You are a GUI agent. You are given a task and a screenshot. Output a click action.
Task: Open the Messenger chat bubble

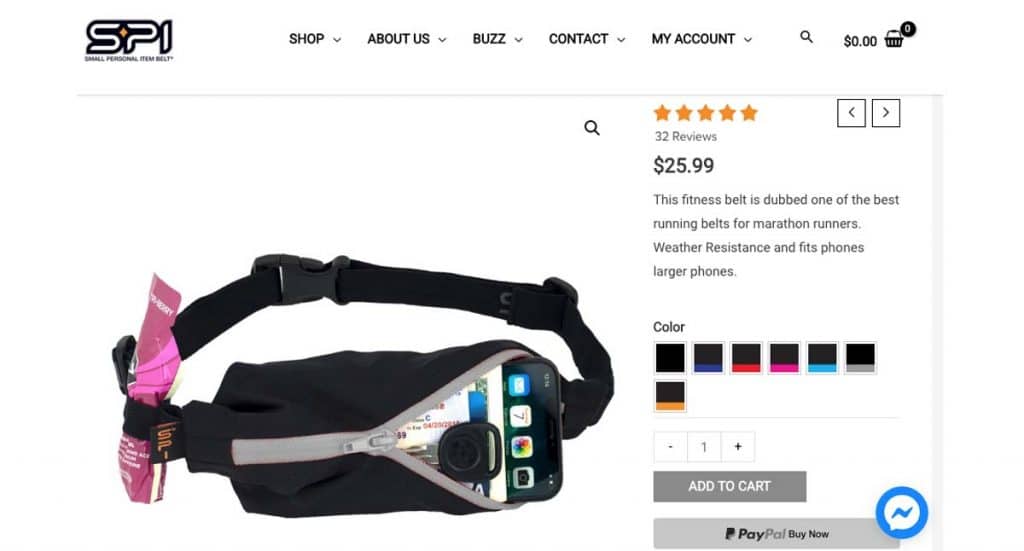902,512
